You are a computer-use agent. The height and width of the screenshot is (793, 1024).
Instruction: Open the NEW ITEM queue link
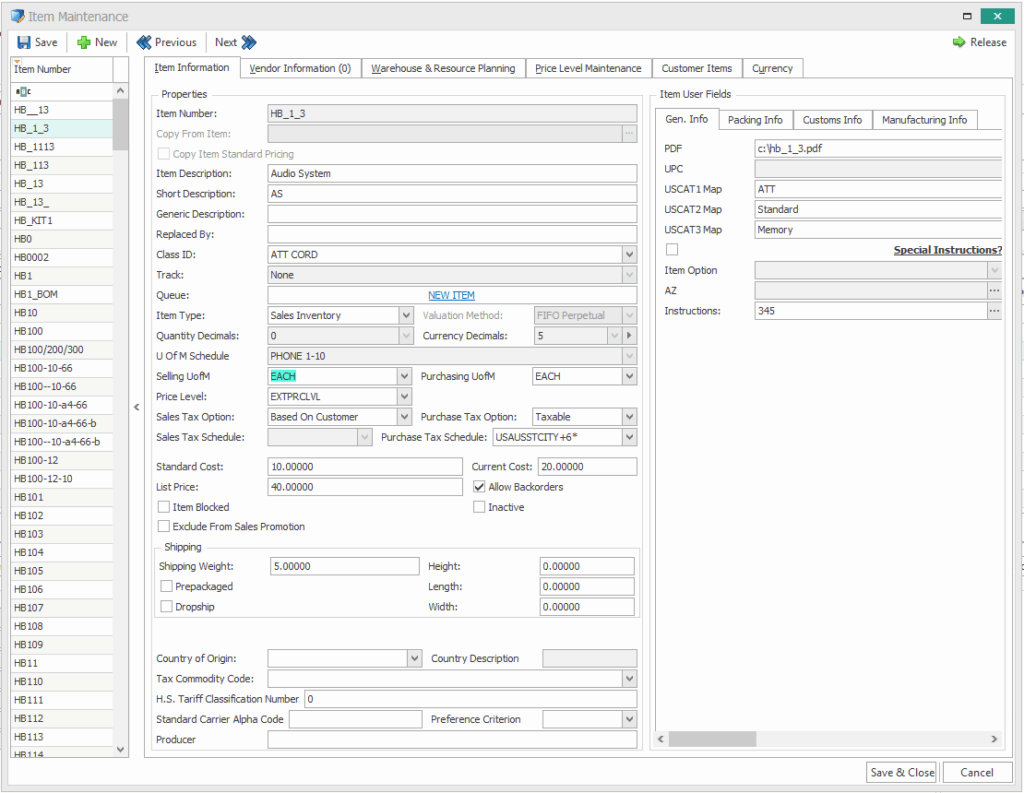tap(451, 295)
